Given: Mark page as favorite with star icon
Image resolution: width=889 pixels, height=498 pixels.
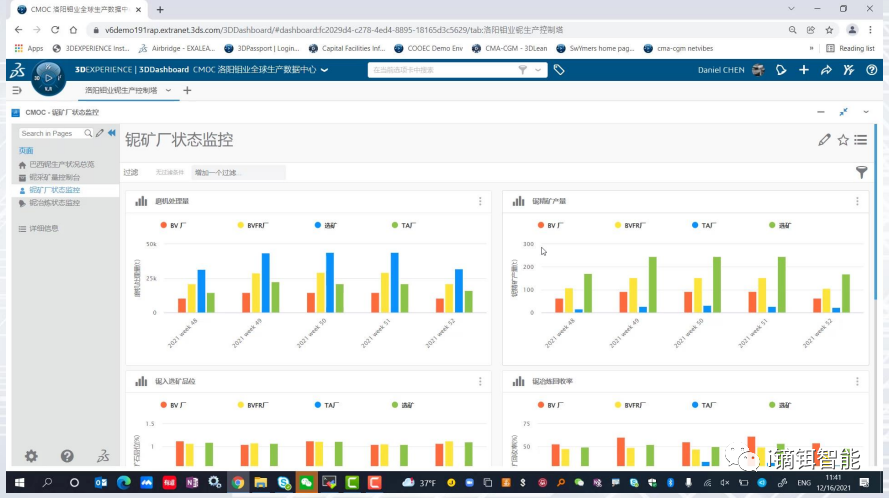Looking at the screenshot, I should pyautogui.click(x=843, y=140).
